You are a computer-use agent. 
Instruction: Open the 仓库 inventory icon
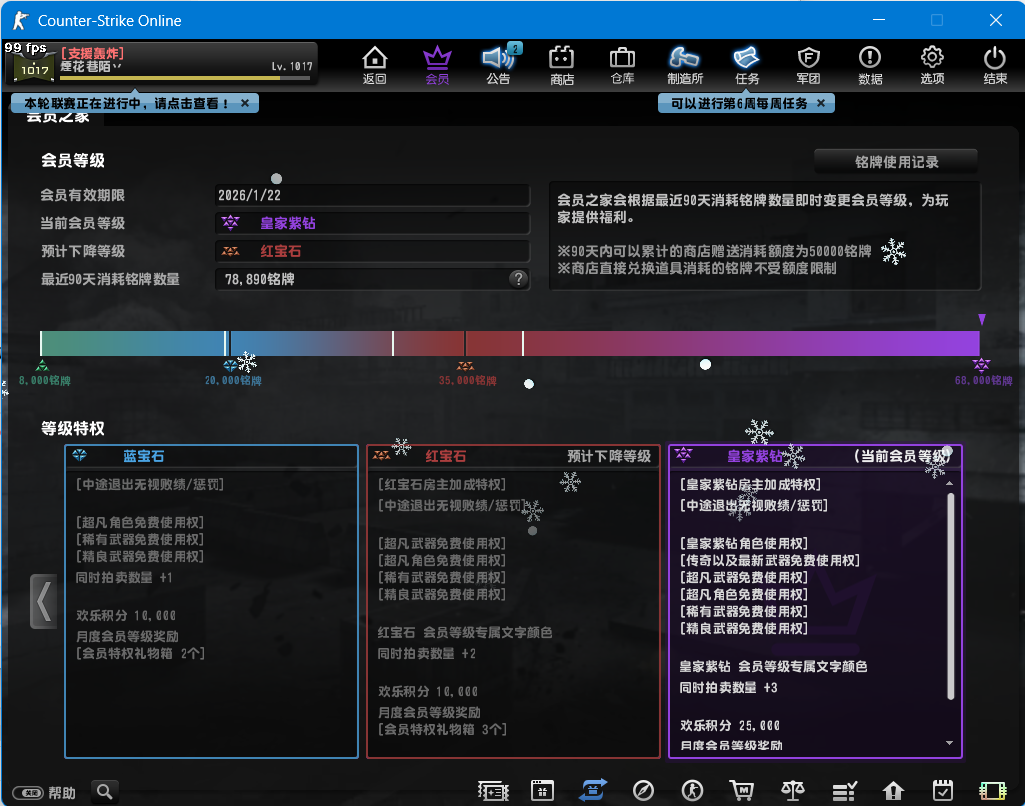click(x=622, y=65)
